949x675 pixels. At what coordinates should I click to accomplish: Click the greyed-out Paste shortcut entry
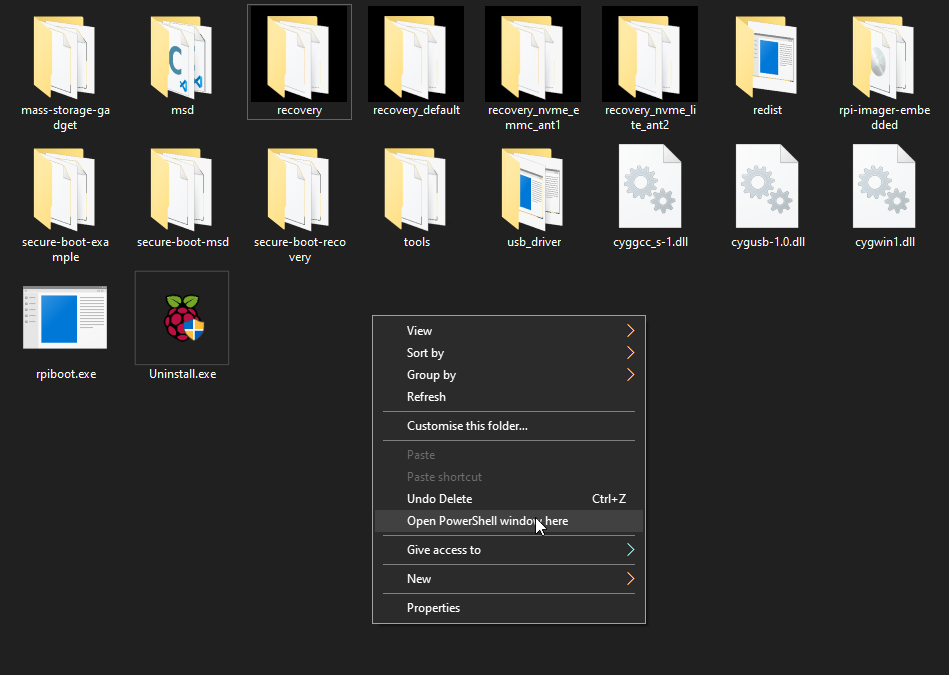tap(509, 476)
